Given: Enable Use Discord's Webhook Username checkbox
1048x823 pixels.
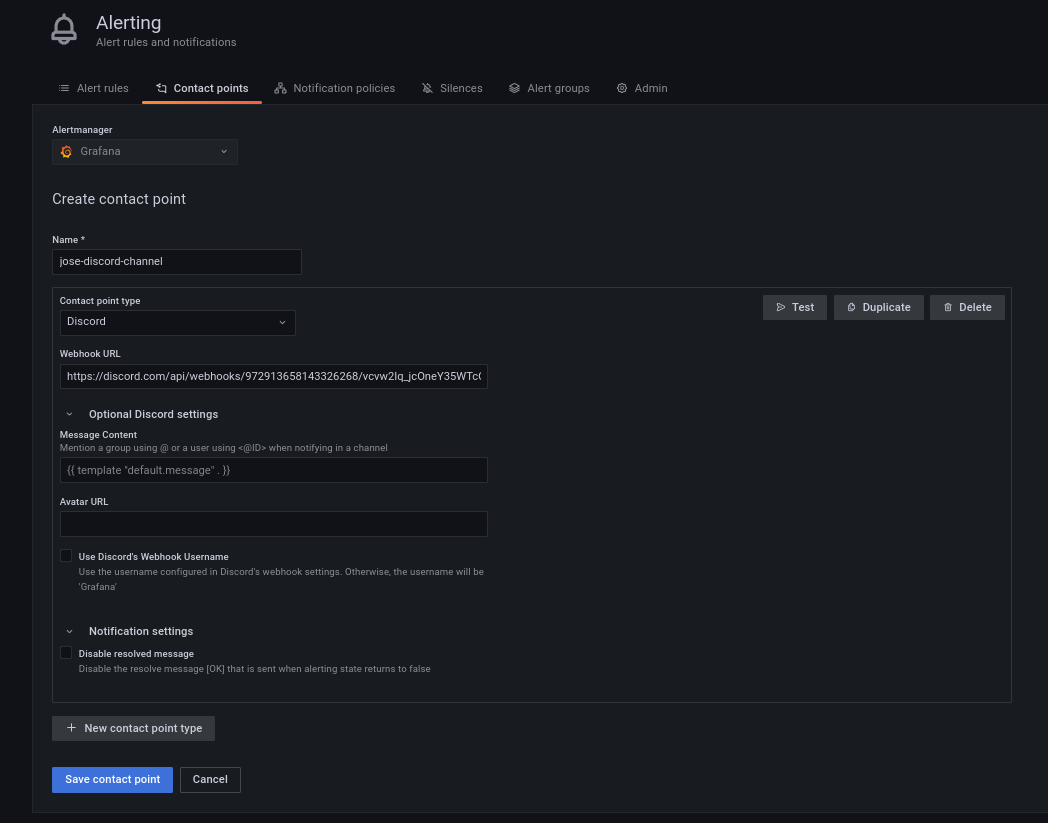Looking at the screenshot, I should pos(66,556).
